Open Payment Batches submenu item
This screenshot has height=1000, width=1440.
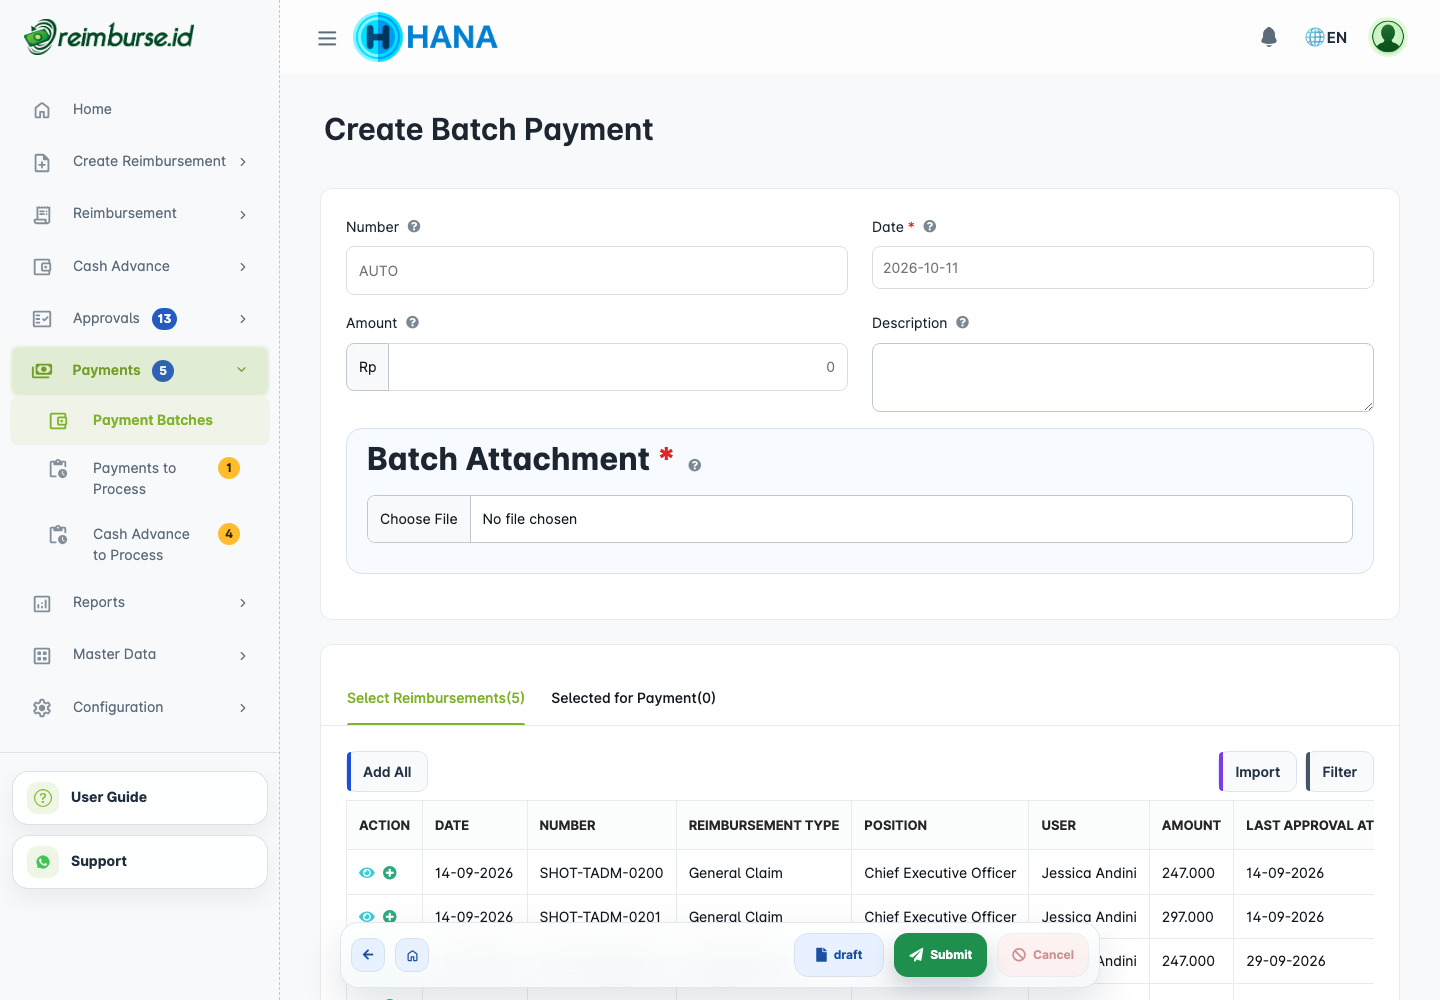coord(140,420)
